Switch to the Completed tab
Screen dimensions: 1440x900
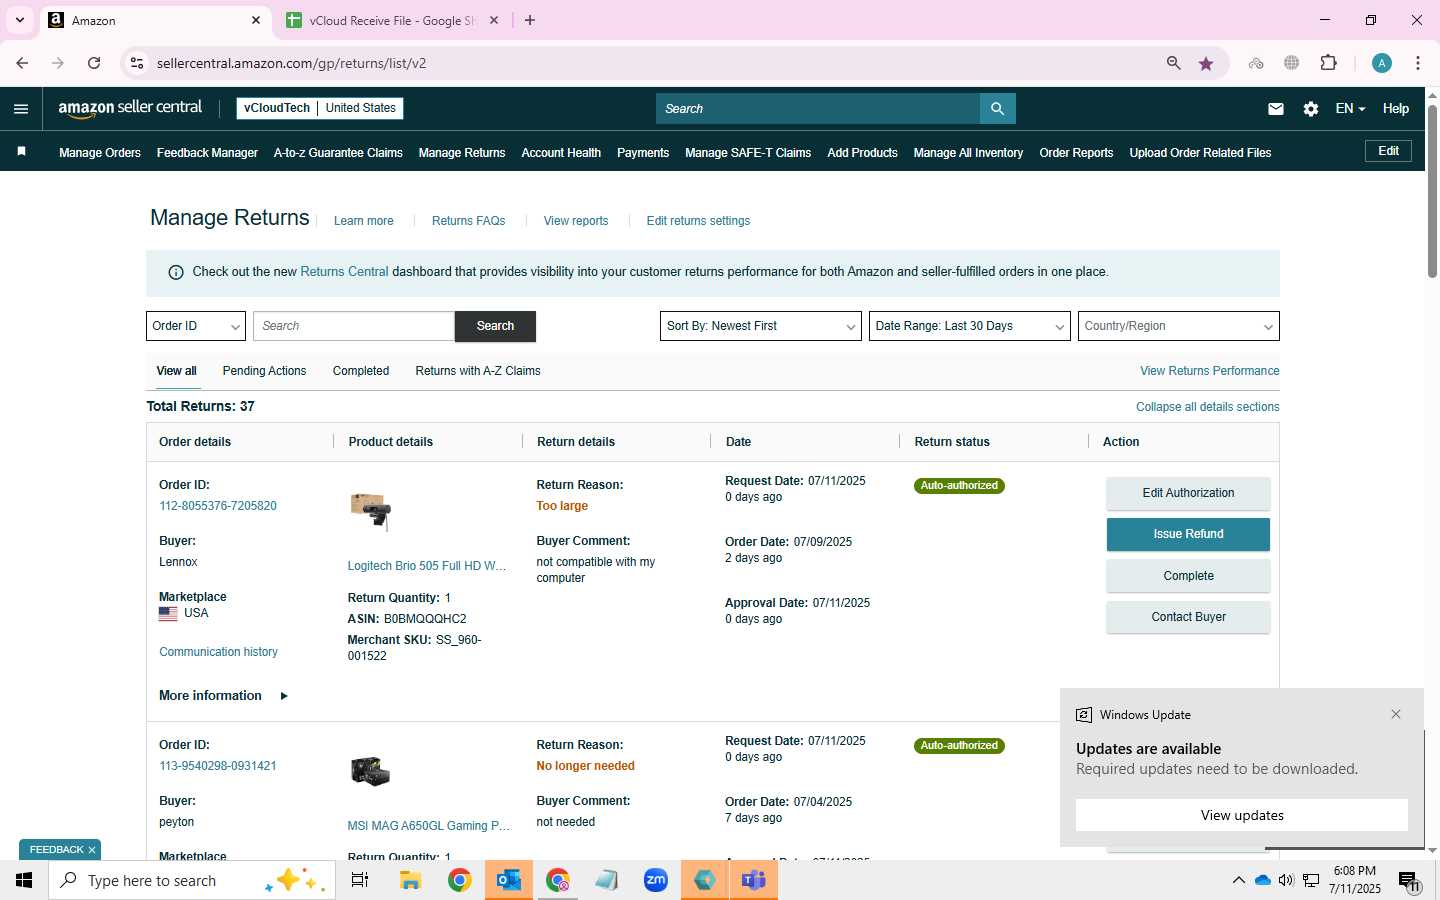tap(361, 371)
